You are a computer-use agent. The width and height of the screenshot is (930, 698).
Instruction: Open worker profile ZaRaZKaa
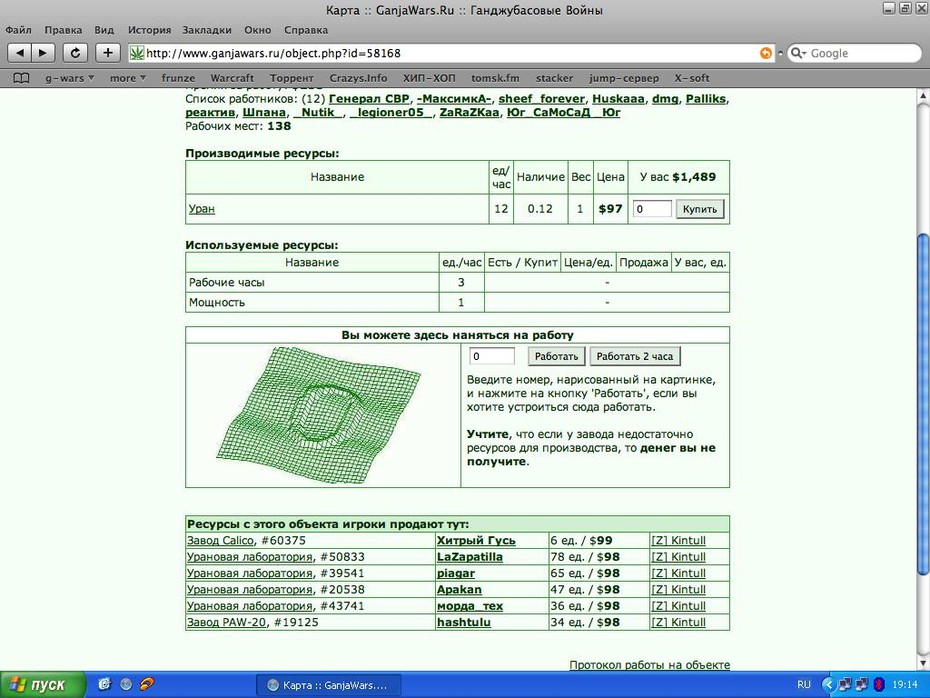pos(469,113)
